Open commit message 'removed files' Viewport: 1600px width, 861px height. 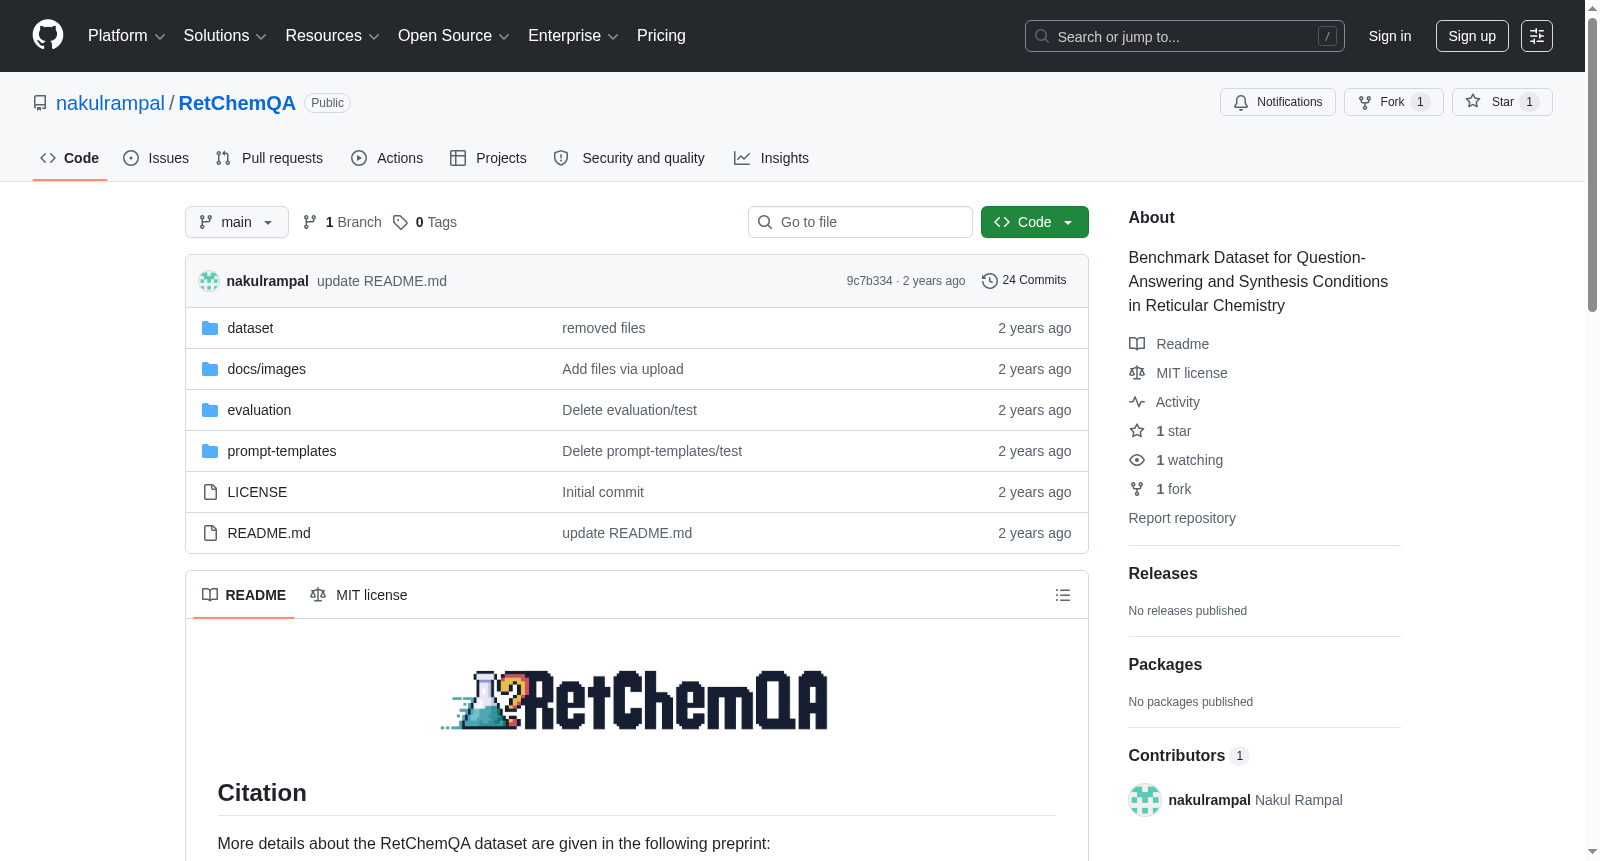pyautogui.click(x=604, y=328)
